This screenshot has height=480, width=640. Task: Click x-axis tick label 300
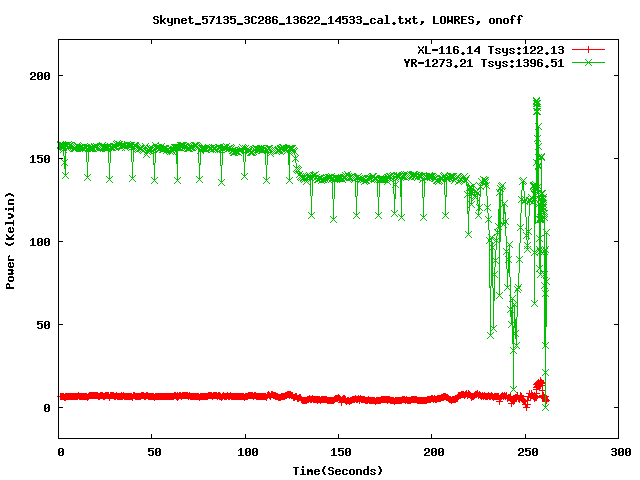(621, 452)
